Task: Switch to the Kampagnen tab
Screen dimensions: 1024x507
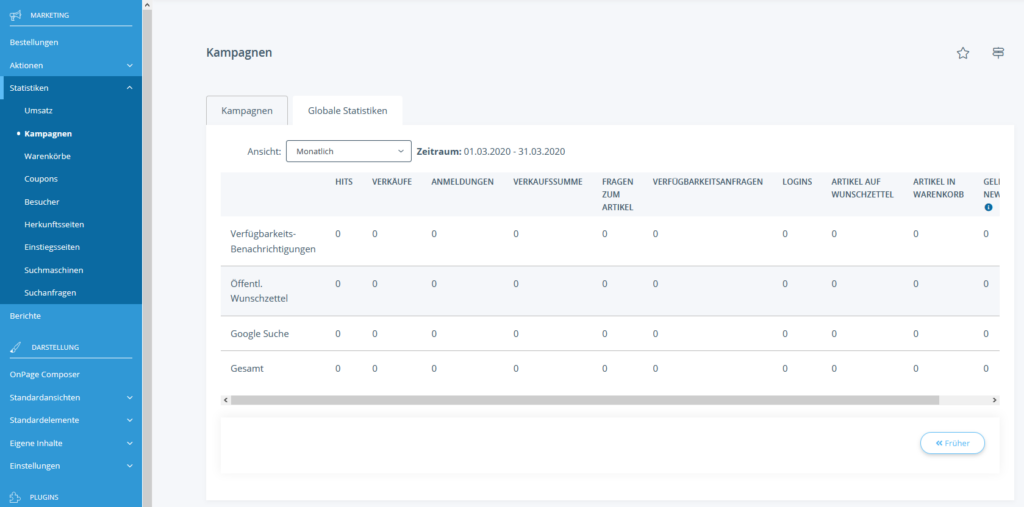Action: [246, 111]
